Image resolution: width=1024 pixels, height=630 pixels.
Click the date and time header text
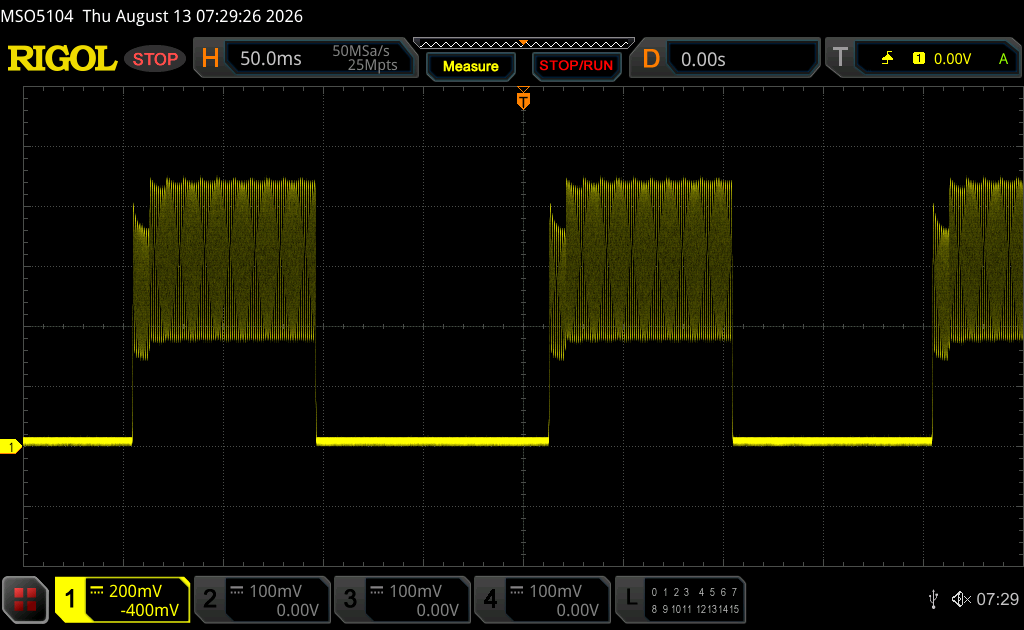193,16
